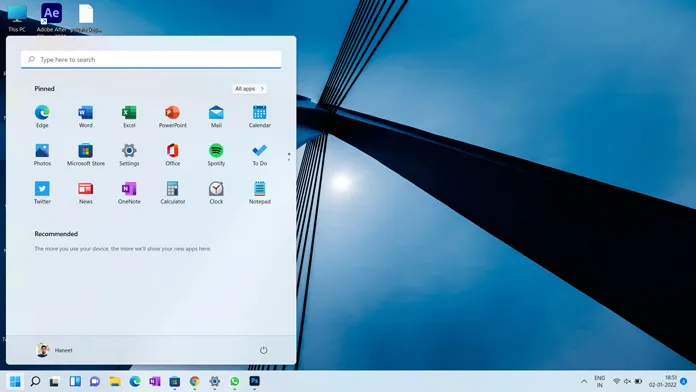
Task: Start PowerPoint from pinned apps
Action: point(173,117)
